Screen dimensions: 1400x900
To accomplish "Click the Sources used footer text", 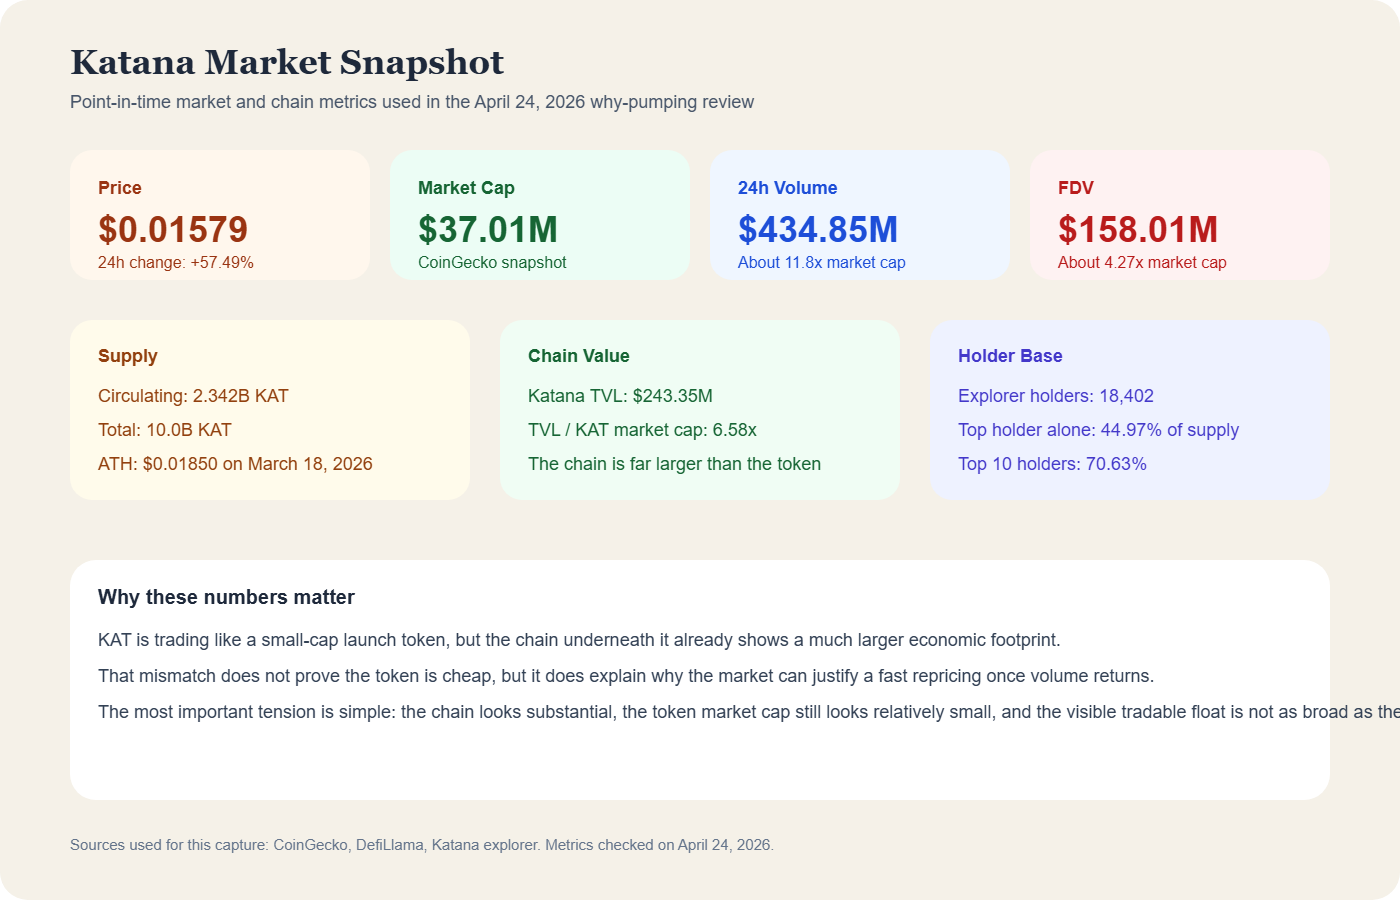I will [x=421, y=845].
